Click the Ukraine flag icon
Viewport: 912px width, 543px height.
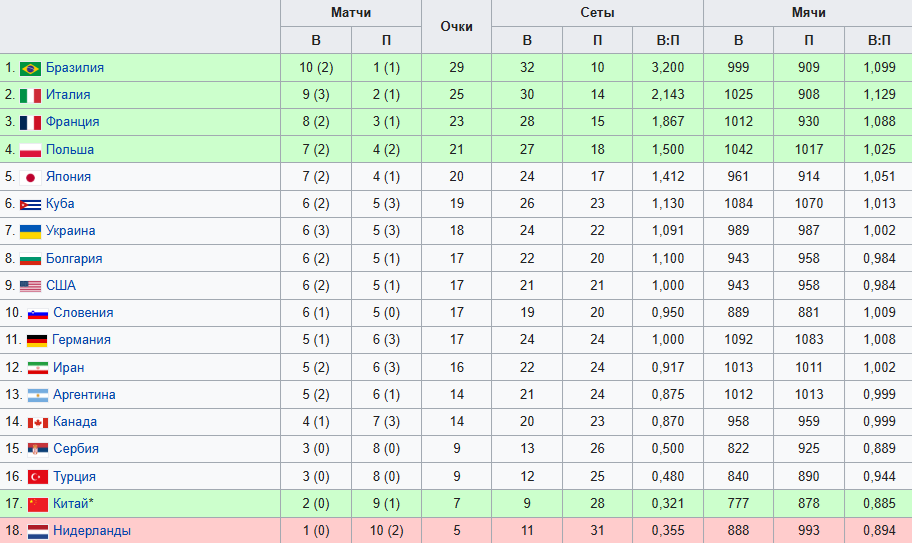coord(30,231)
